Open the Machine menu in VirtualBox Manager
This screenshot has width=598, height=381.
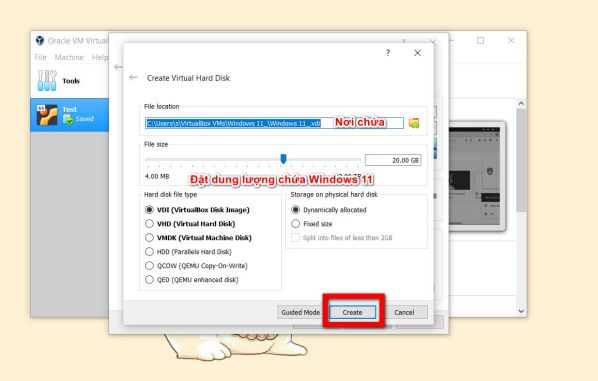coord(69,57)
